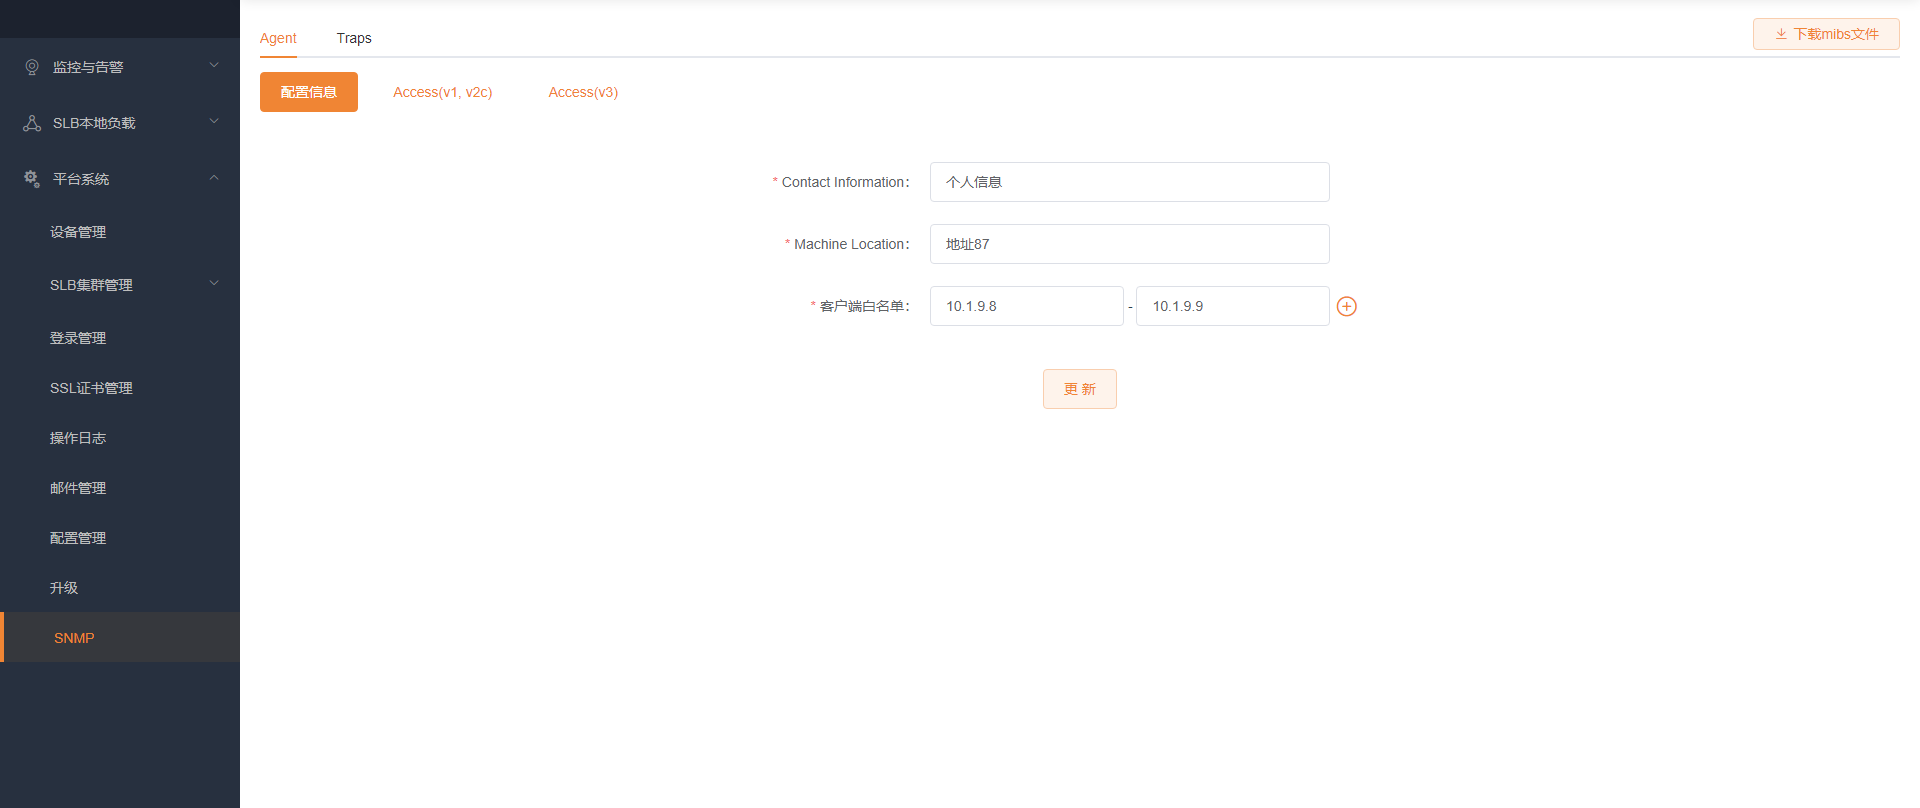
Task: Open the 监控与告警 menu label
Action: [88, 67]
